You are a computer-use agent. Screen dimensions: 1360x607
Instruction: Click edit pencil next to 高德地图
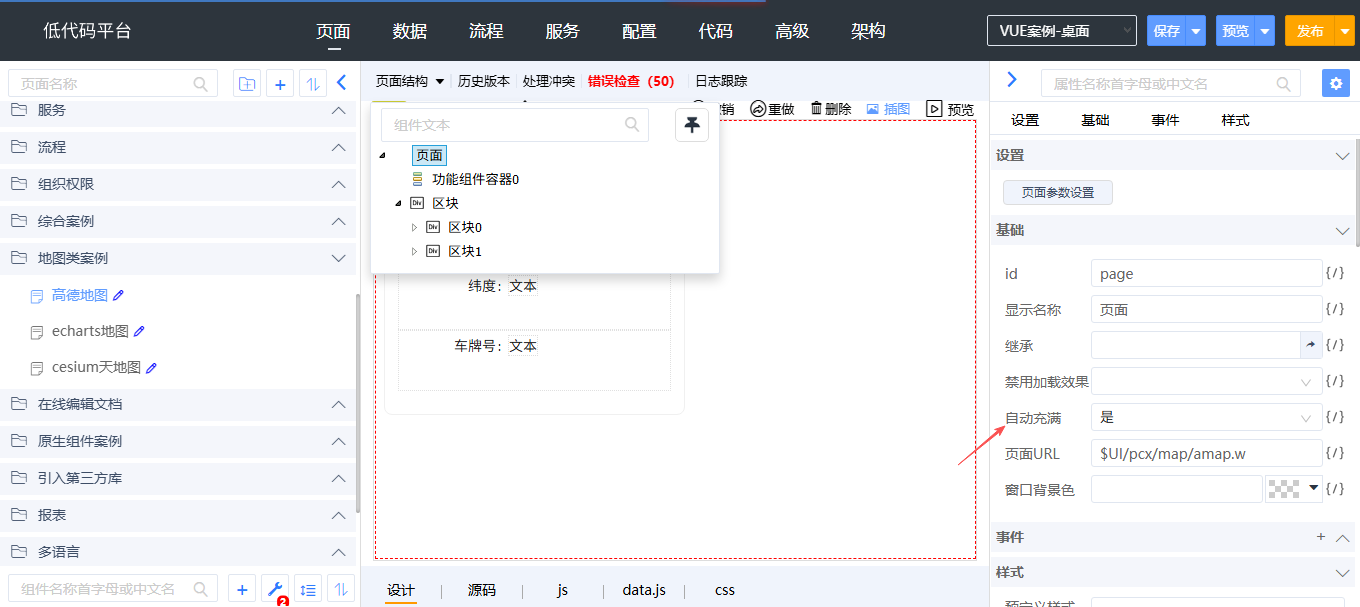(x=119, y=295)
